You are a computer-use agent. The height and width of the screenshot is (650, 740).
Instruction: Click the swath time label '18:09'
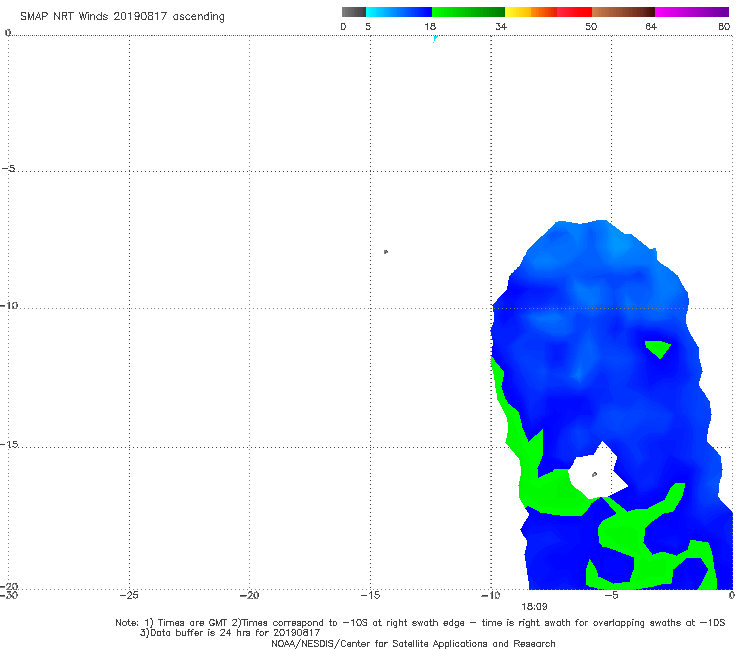click(534, 607)
